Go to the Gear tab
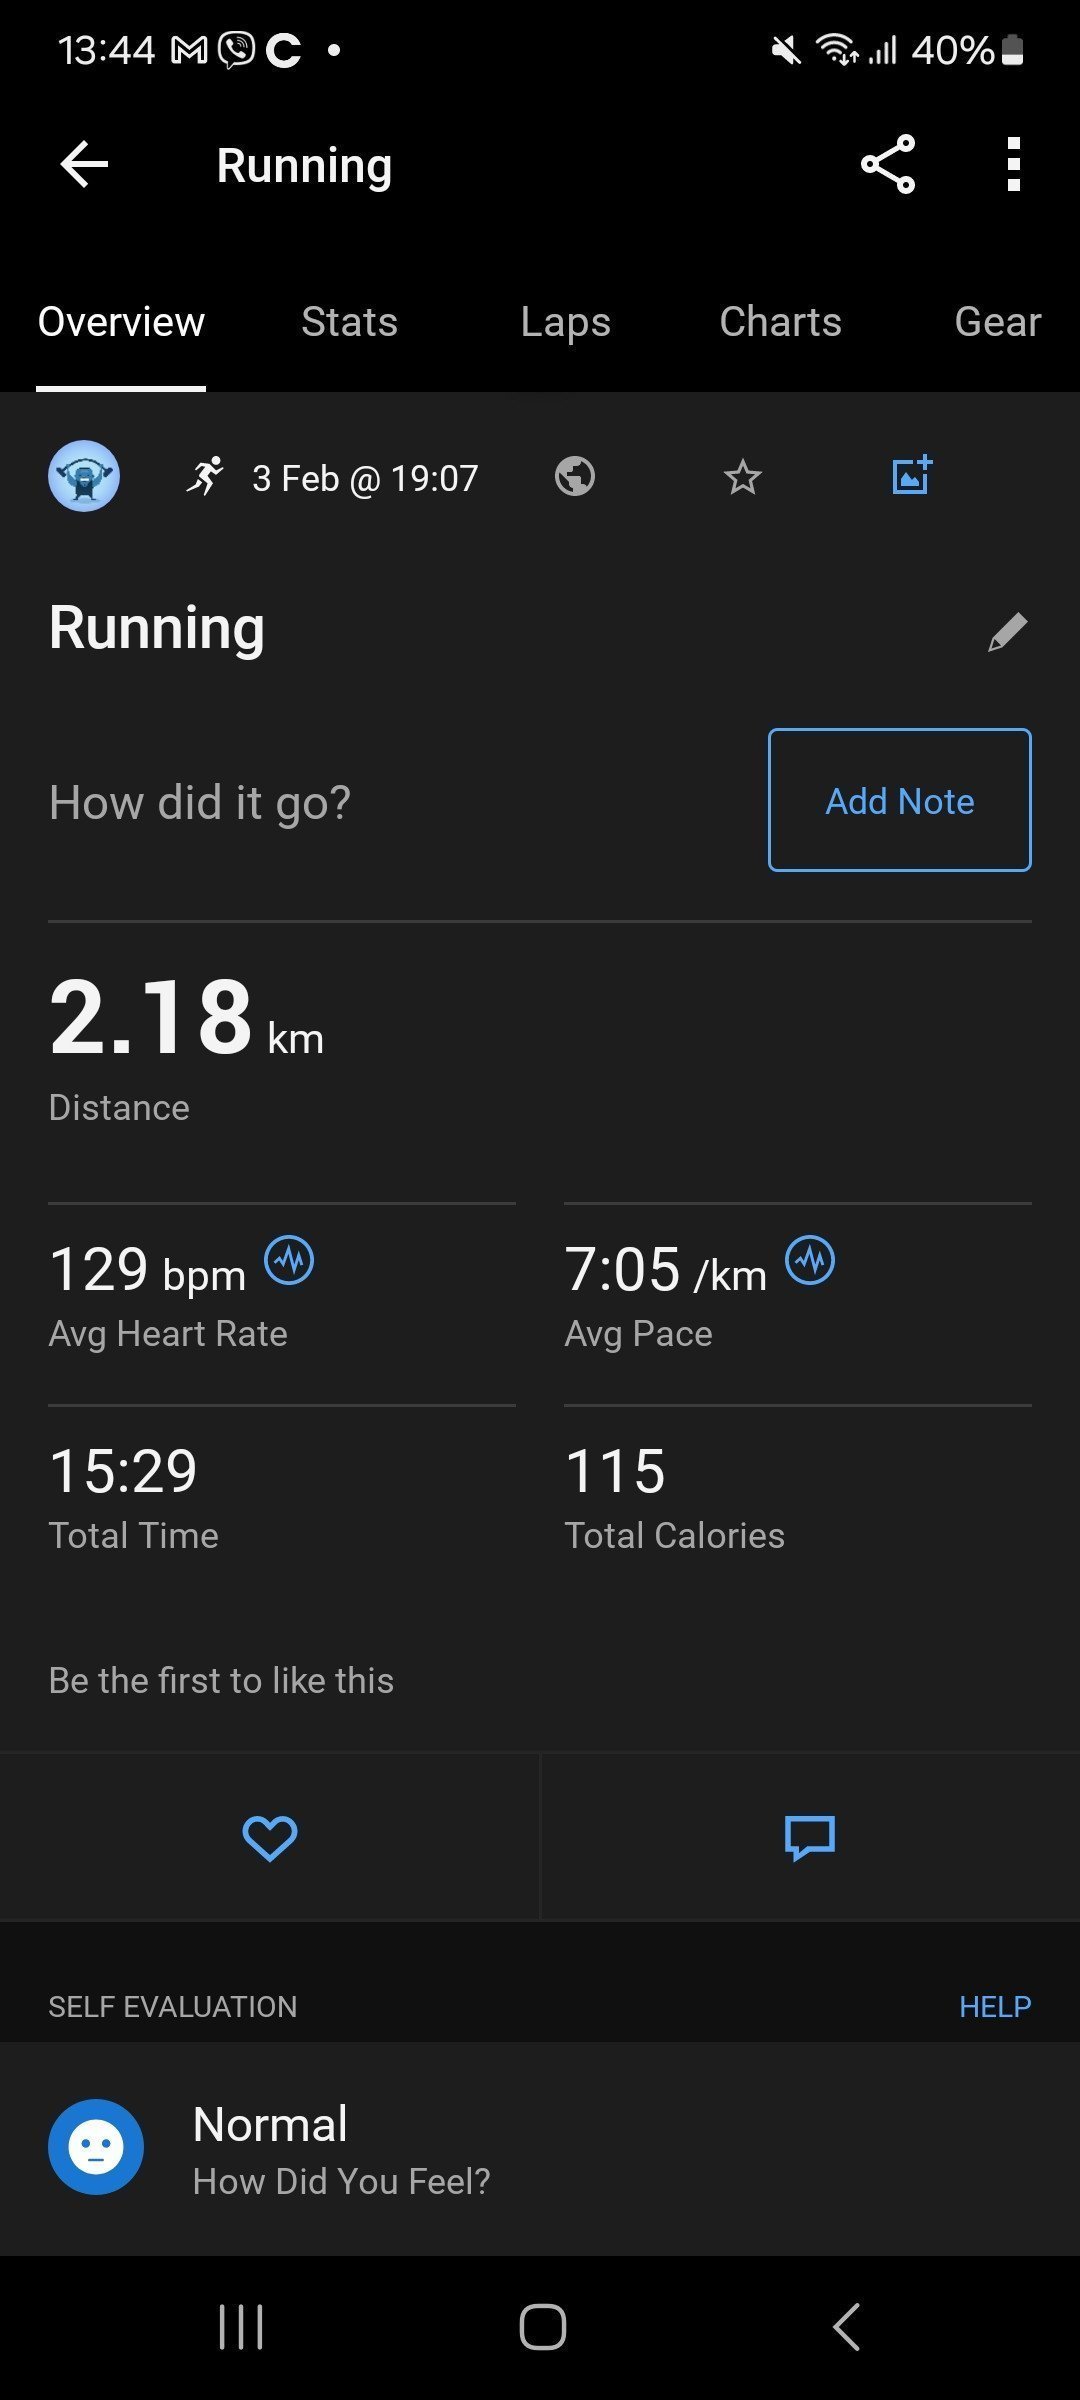The height and width of the screenshot is (2400, 1080). coord(997,322)
